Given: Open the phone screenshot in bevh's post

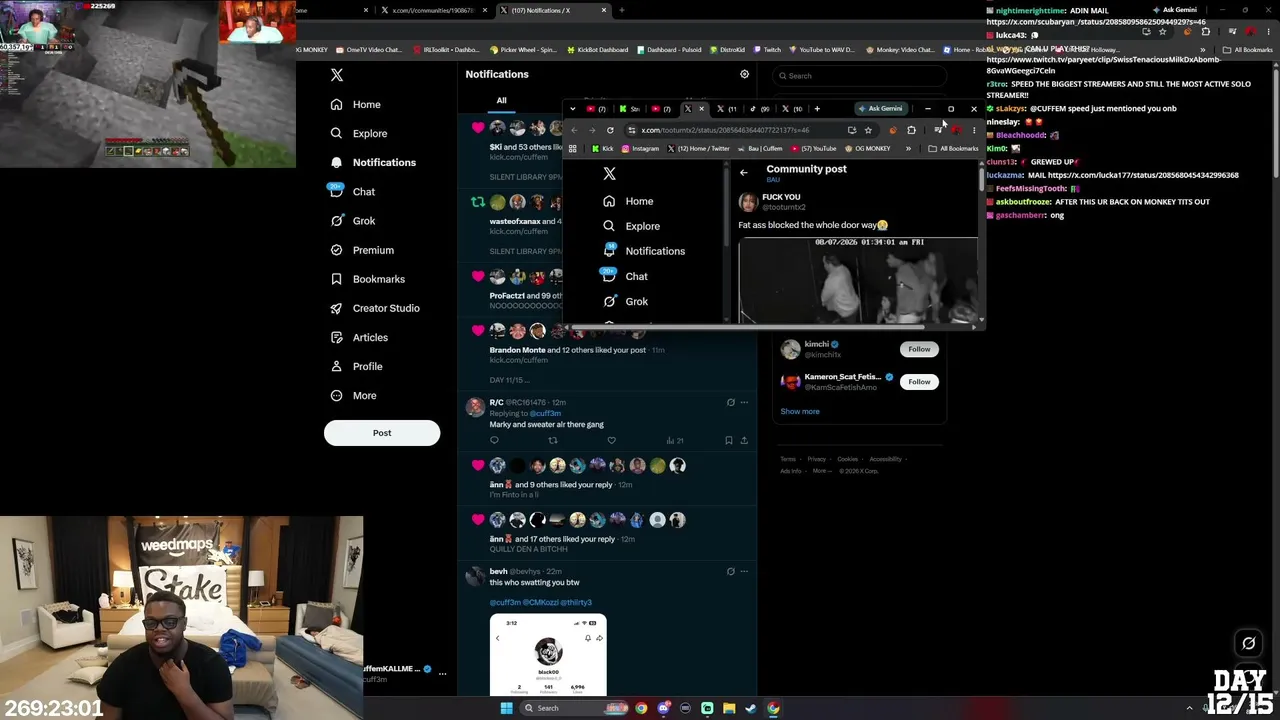Looking at the screenshot, I should 548,655.
